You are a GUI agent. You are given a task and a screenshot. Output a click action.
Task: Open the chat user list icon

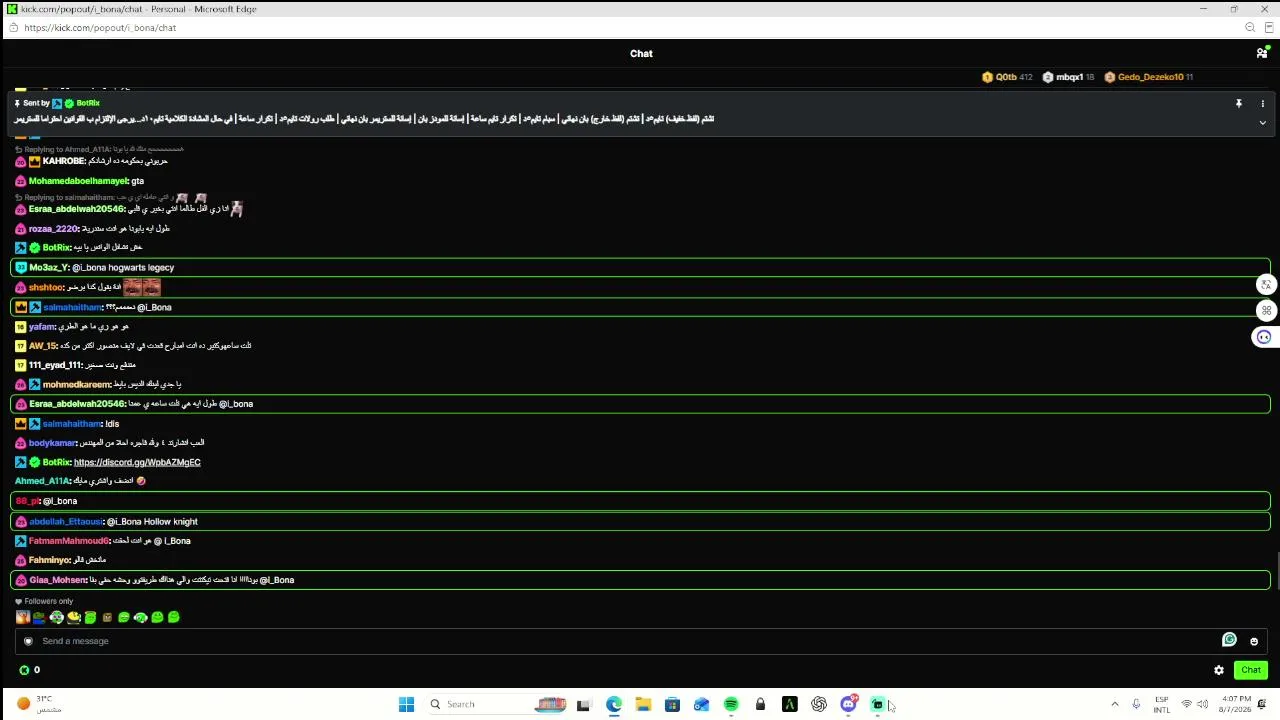pos(1262,53)
